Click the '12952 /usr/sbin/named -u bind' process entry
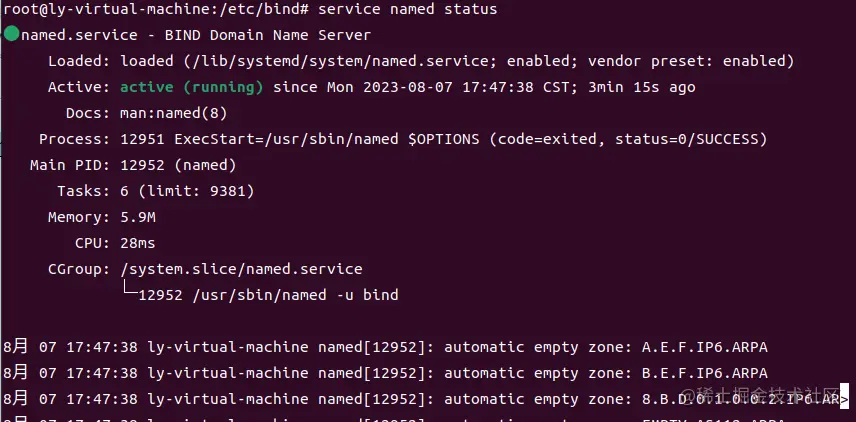This screenshot has width=856, height=422. [x=268, y=295]
